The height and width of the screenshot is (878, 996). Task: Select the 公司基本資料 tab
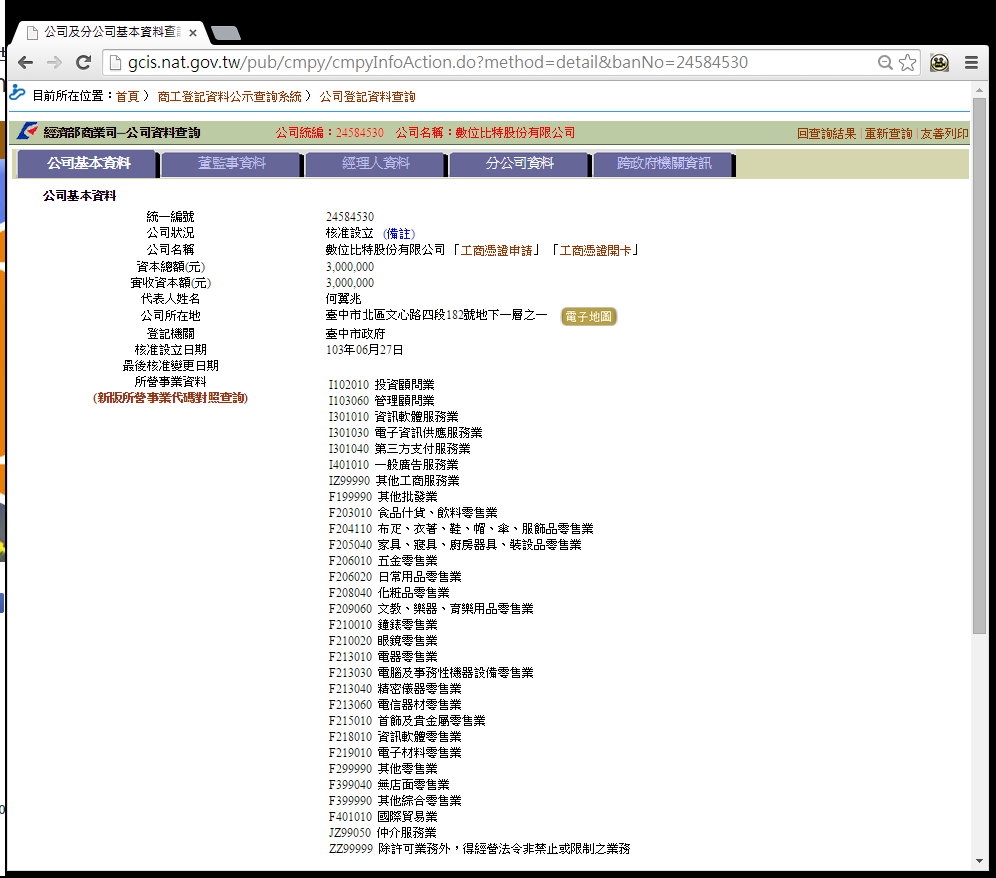click(88, 163)
